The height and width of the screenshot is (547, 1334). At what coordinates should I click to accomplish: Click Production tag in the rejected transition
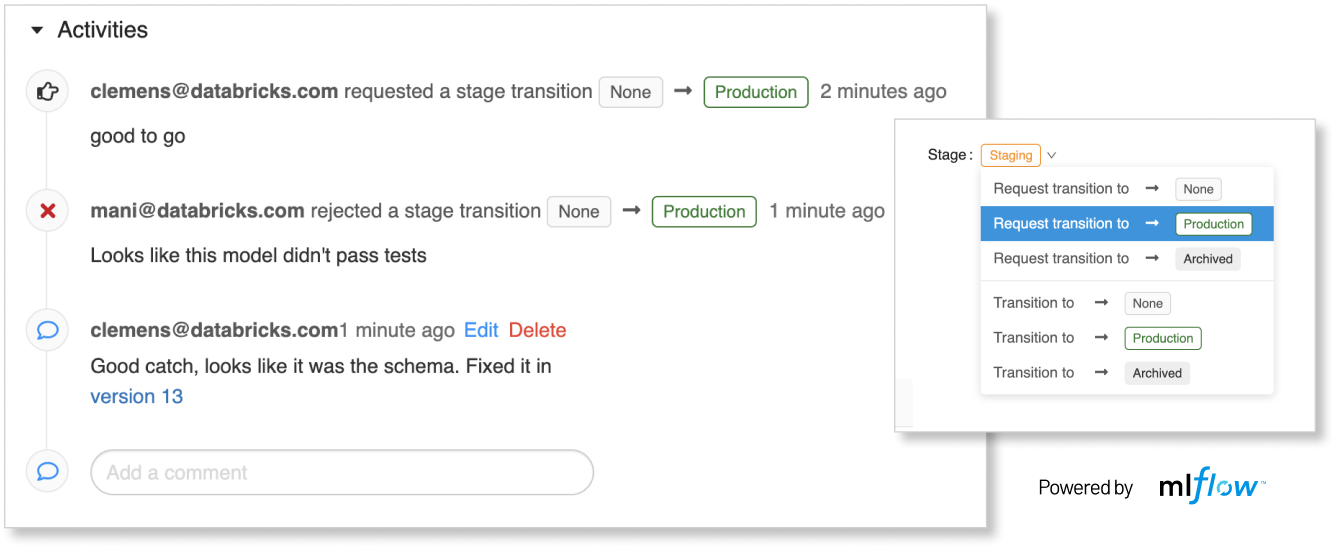704,211
